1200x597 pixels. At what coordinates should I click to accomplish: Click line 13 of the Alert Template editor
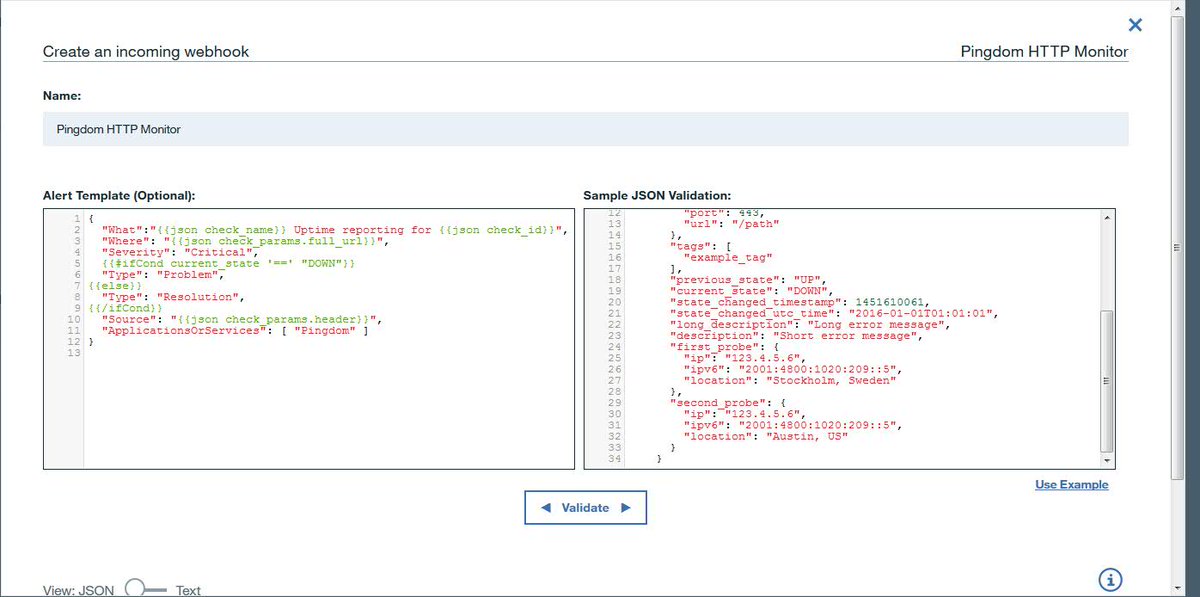tap(329, 352)
